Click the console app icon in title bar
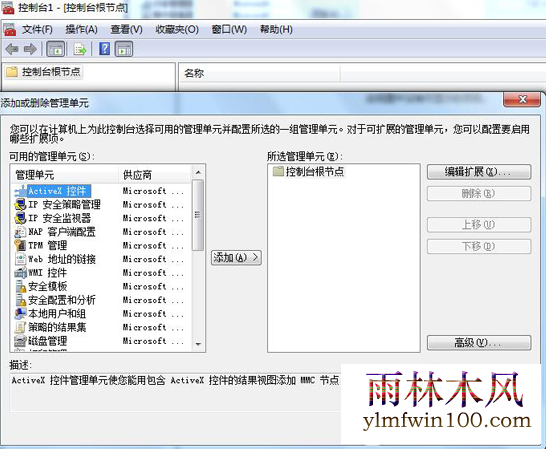This screenshot has width=546, height=449. (8, 7)
